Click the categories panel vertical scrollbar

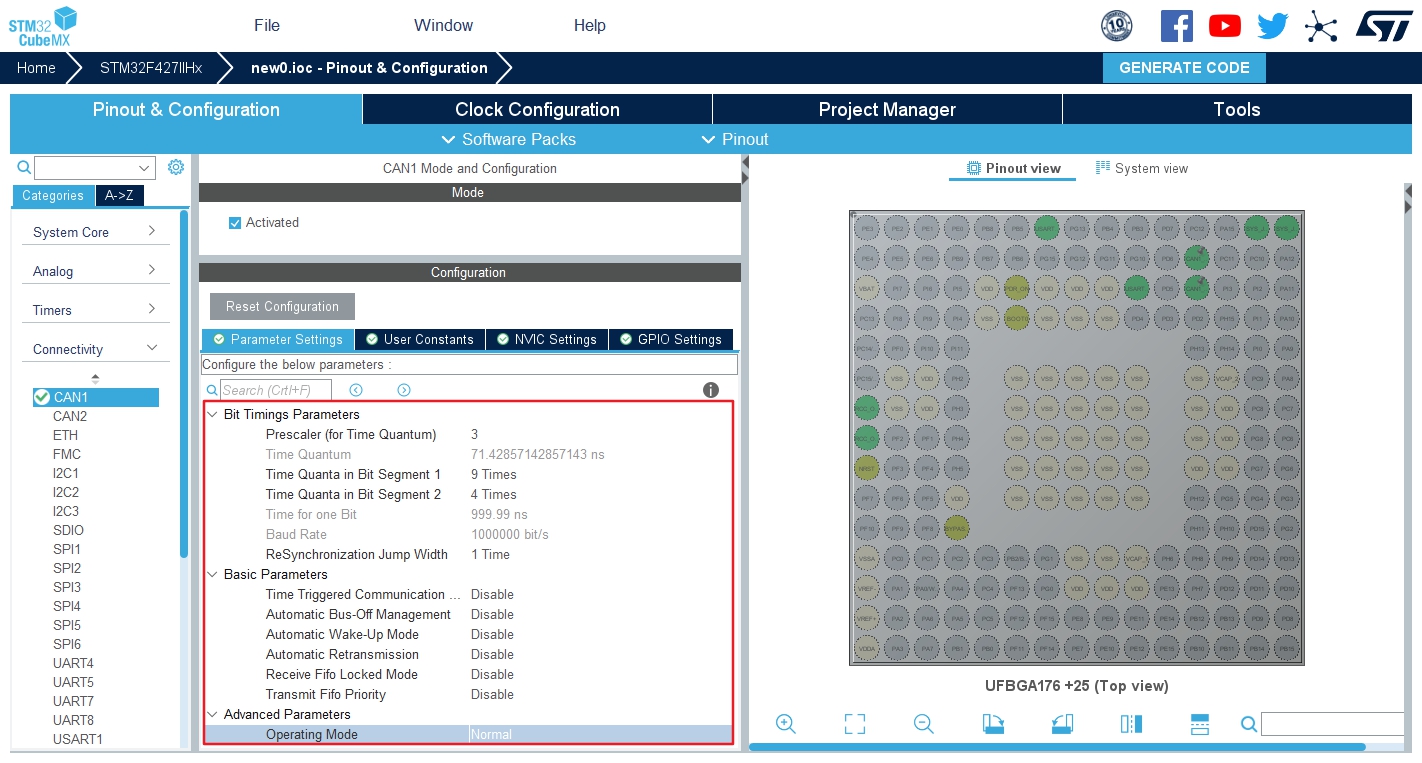point(184,383)
